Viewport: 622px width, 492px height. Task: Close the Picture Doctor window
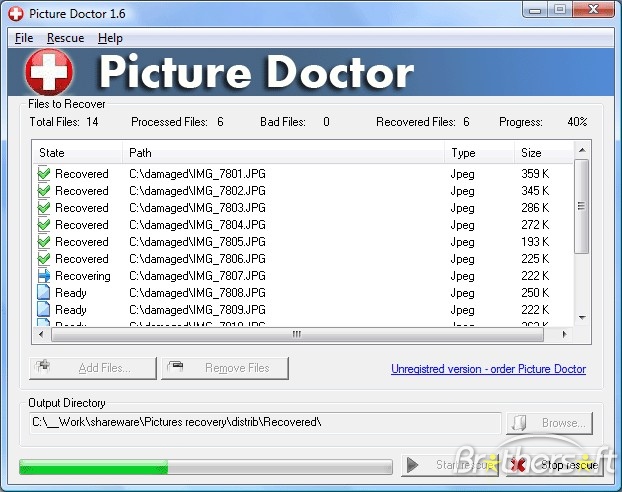[x=593, y=10]
